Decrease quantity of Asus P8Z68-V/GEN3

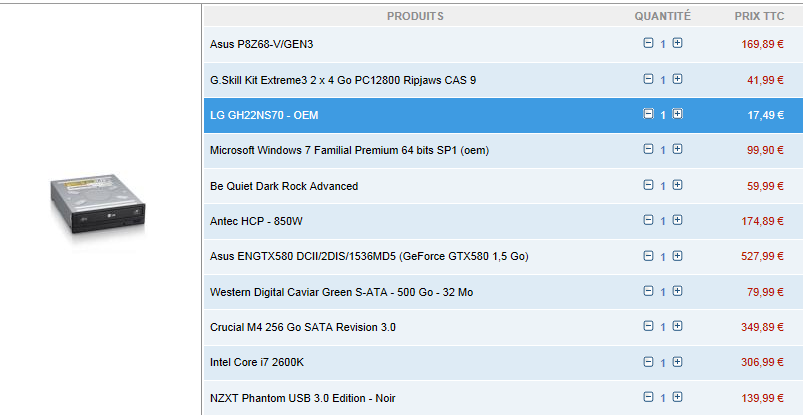click(648, 44)
